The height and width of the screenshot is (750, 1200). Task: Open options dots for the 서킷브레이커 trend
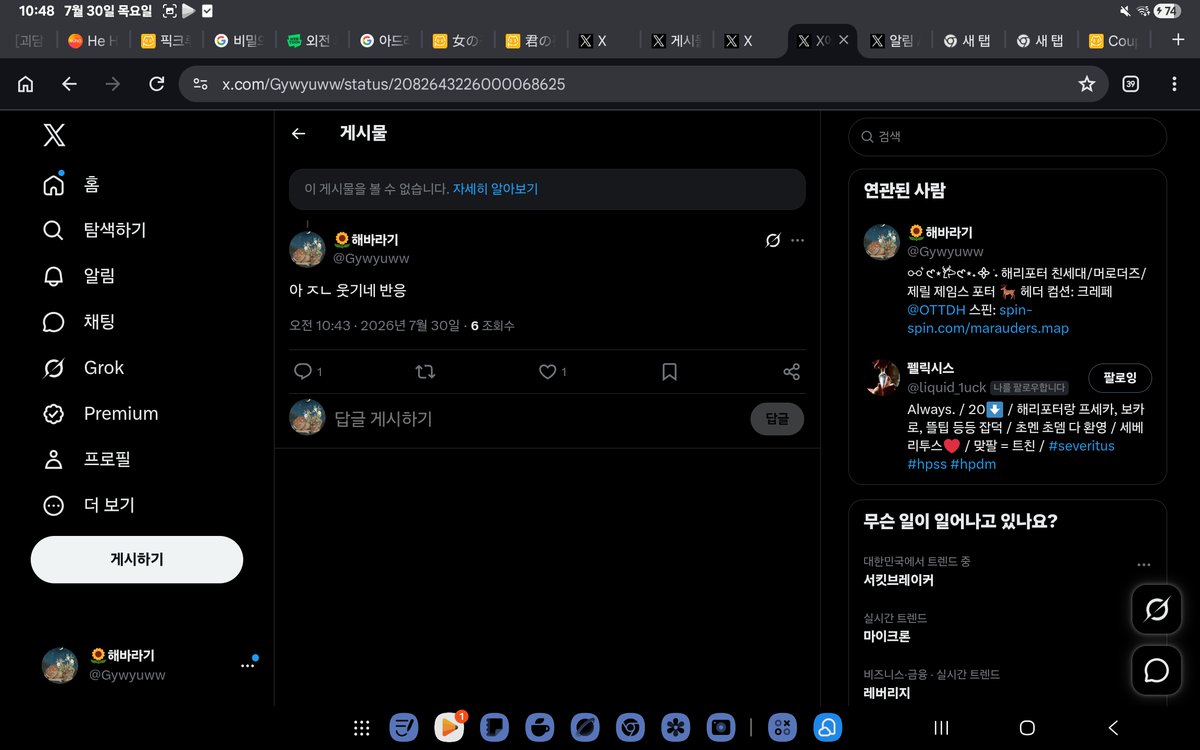coord(1144,565)
